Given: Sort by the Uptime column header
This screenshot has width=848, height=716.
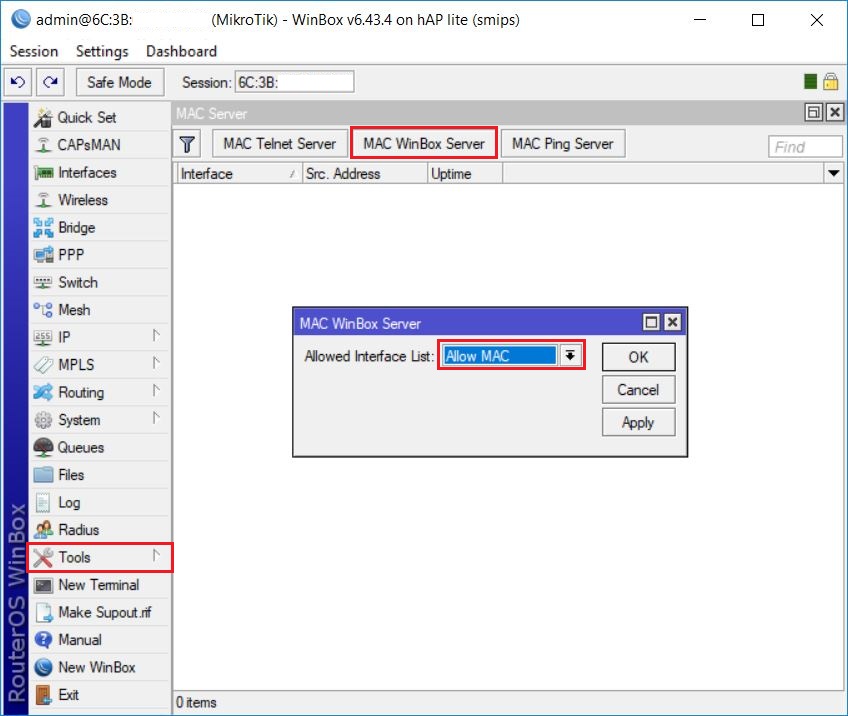Looking at the screenshot, I should click(465, 174).
